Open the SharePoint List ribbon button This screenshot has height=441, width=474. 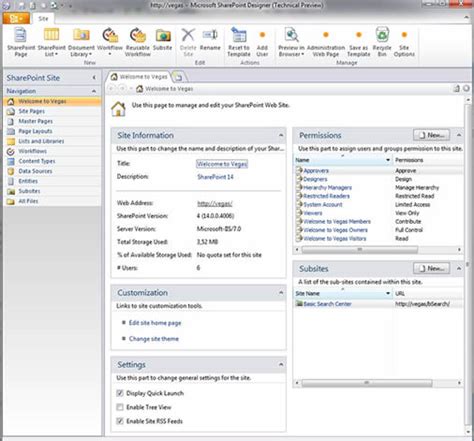[x=51, y=42]
